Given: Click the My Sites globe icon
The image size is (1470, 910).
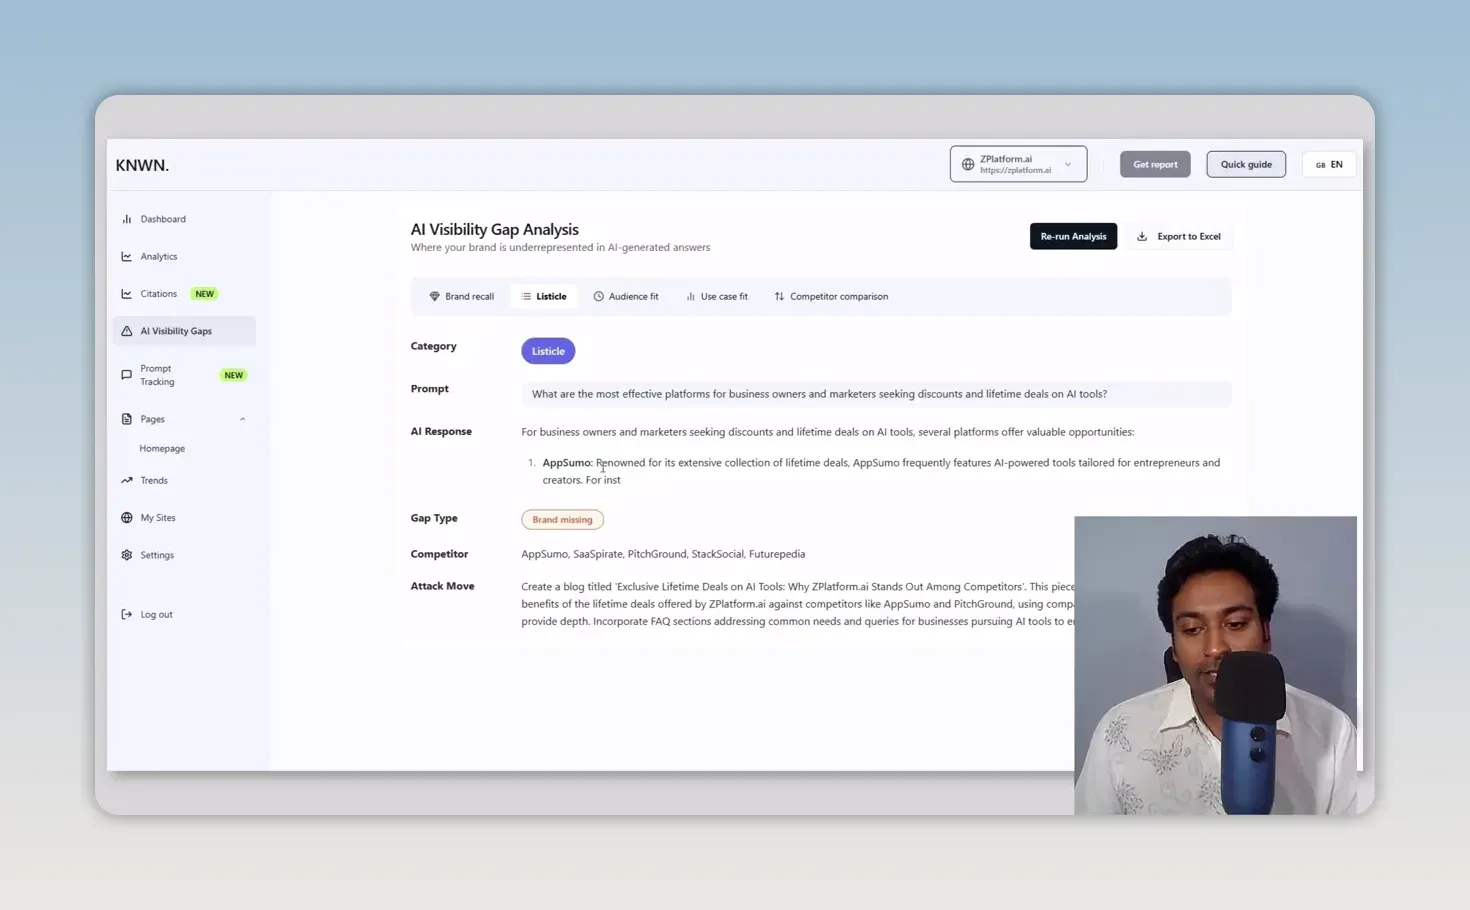Looking at the screenshot, I should tap(126, 518).
